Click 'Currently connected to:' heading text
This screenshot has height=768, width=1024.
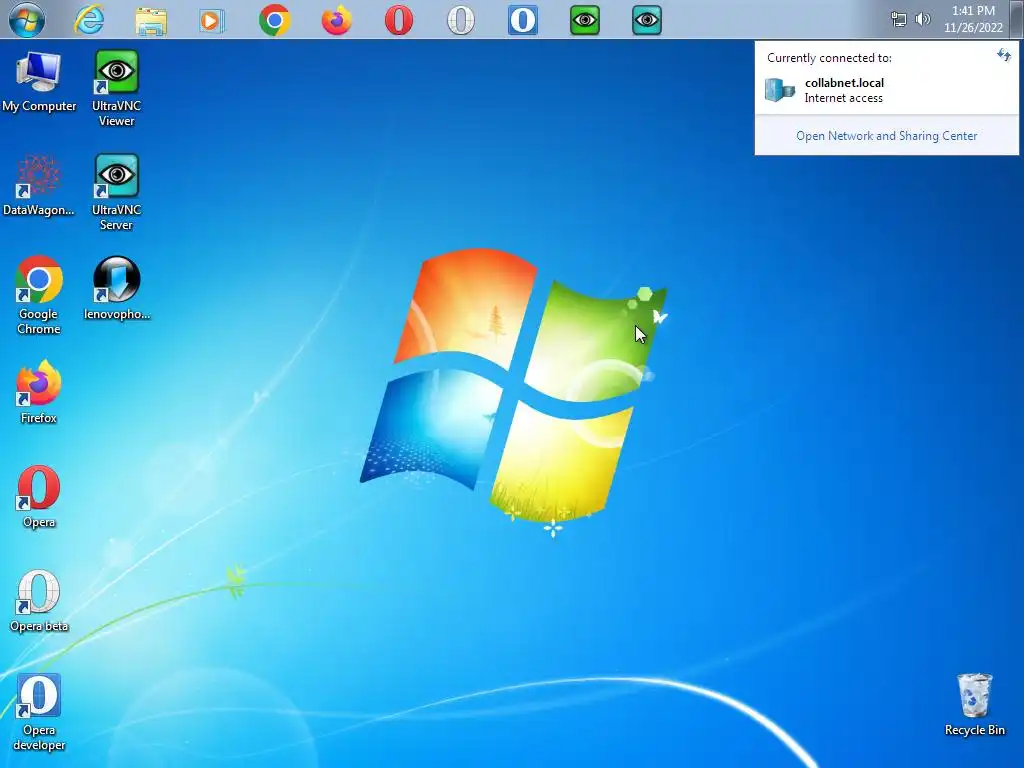coord(829,58)
